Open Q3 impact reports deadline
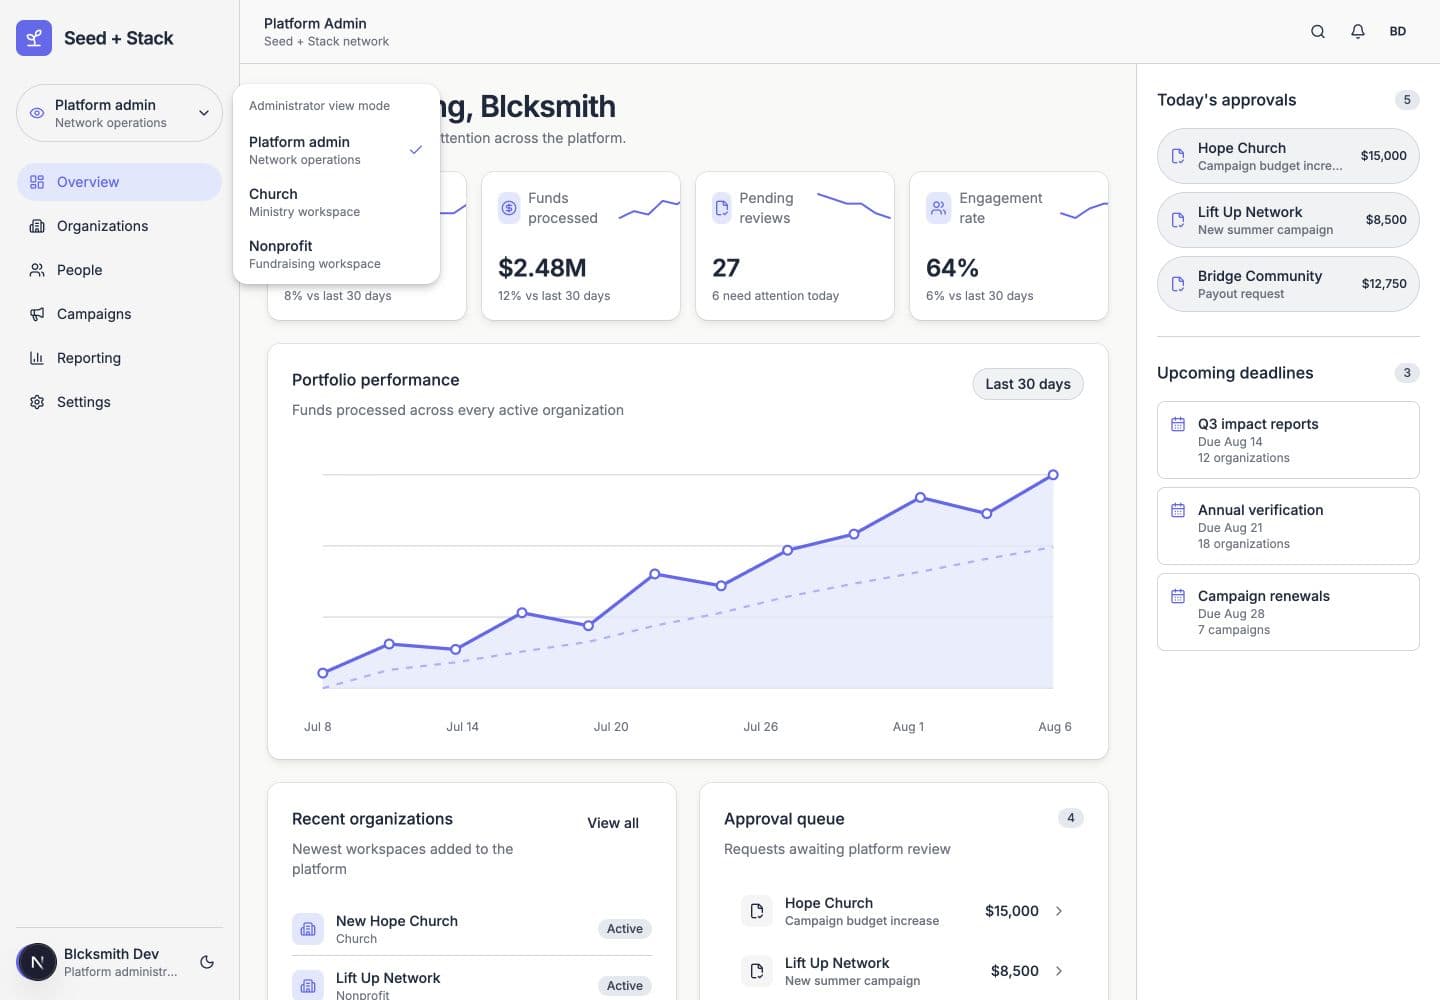The height and width of the screenshot is (1000, 1440). coord(1288,440)
